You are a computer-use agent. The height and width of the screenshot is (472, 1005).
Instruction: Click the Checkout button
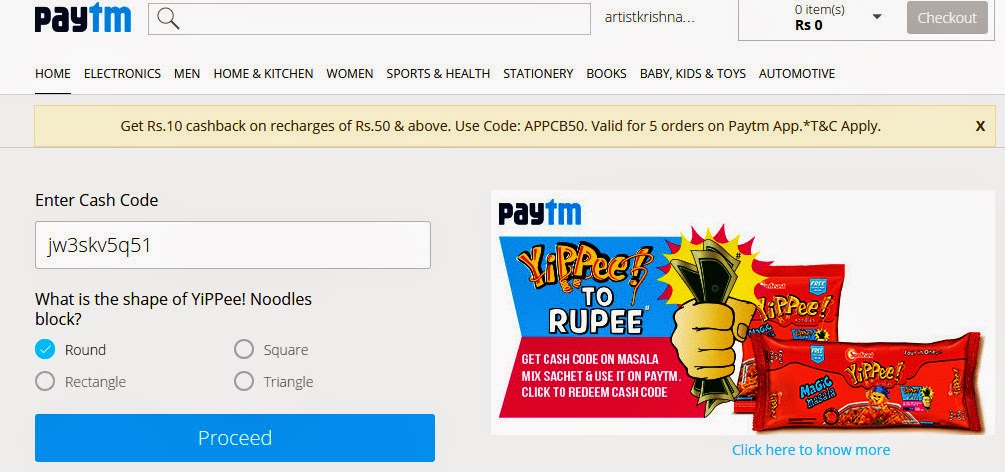(947, 18)
